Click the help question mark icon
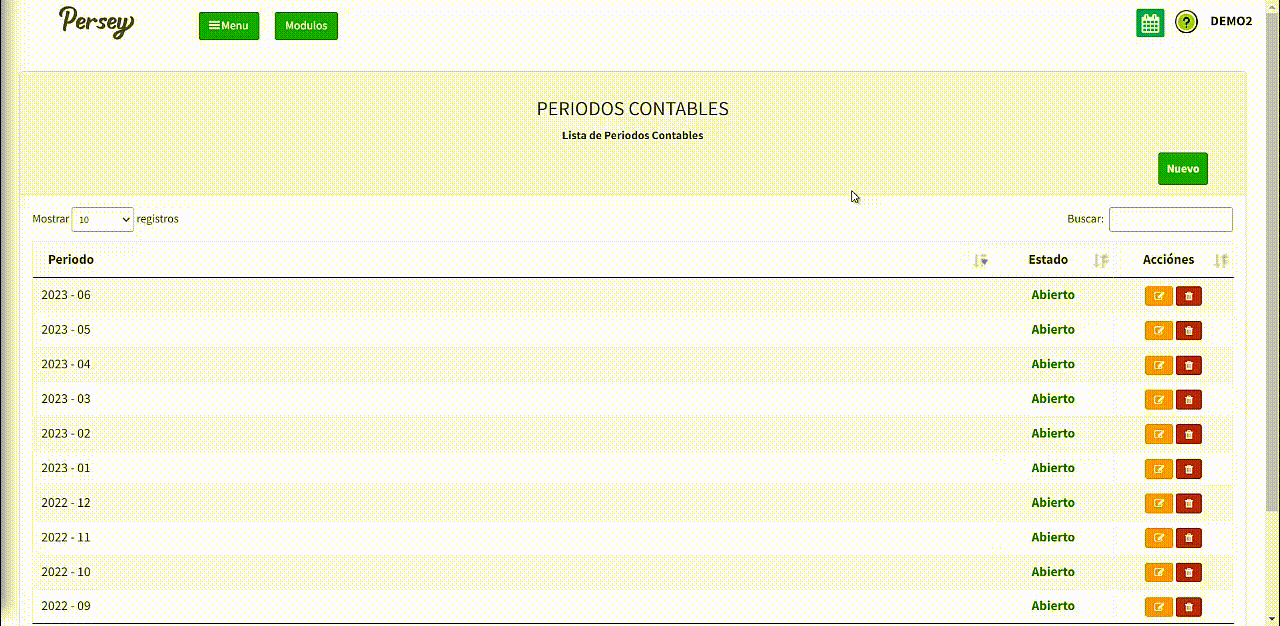This screenshot has width=1280, height=626. pyautogui.click(x=1186, y=22)
